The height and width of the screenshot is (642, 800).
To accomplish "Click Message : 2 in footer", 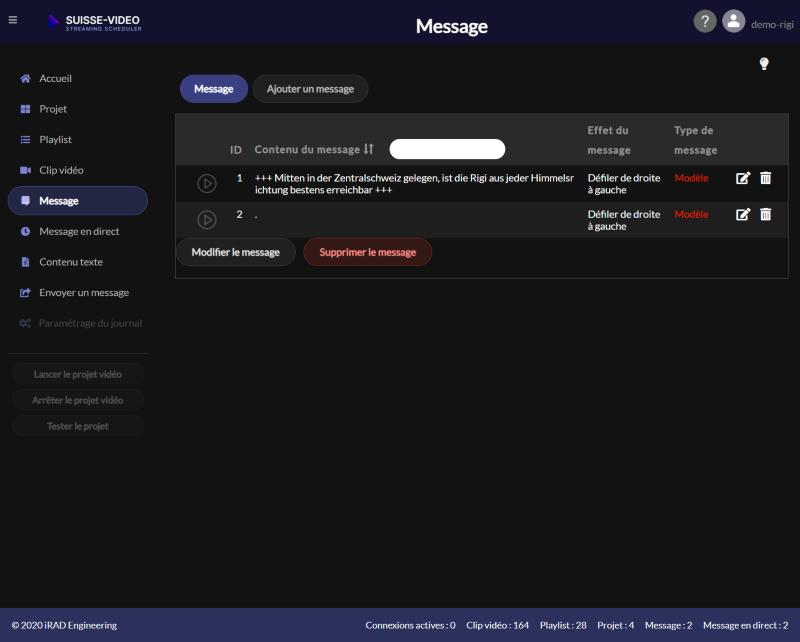I will (x=668, y=625).
